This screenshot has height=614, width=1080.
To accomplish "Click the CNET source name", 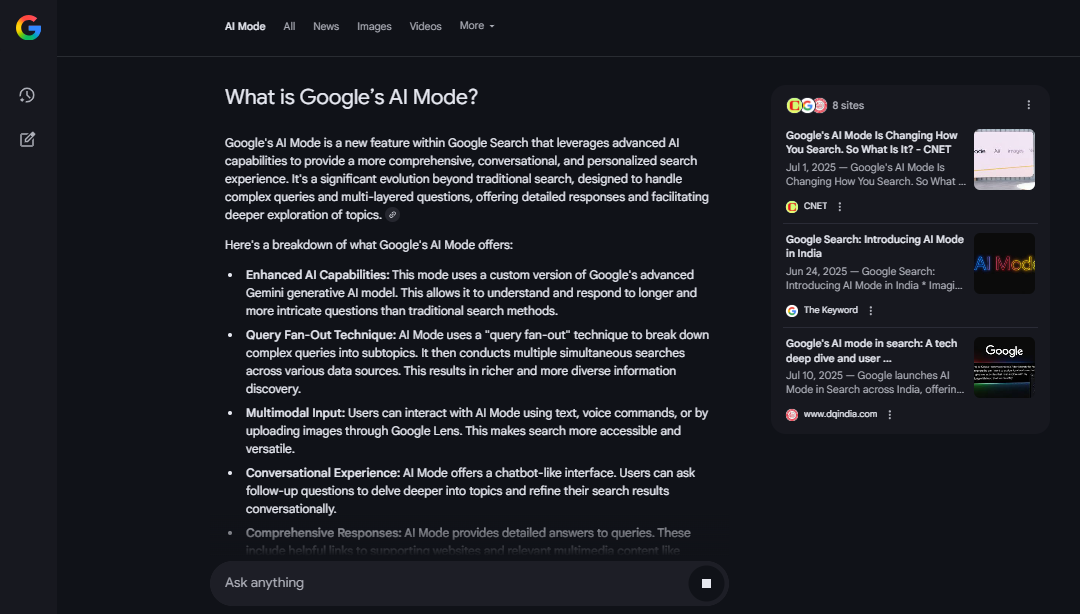I will [x=816, y=206].
